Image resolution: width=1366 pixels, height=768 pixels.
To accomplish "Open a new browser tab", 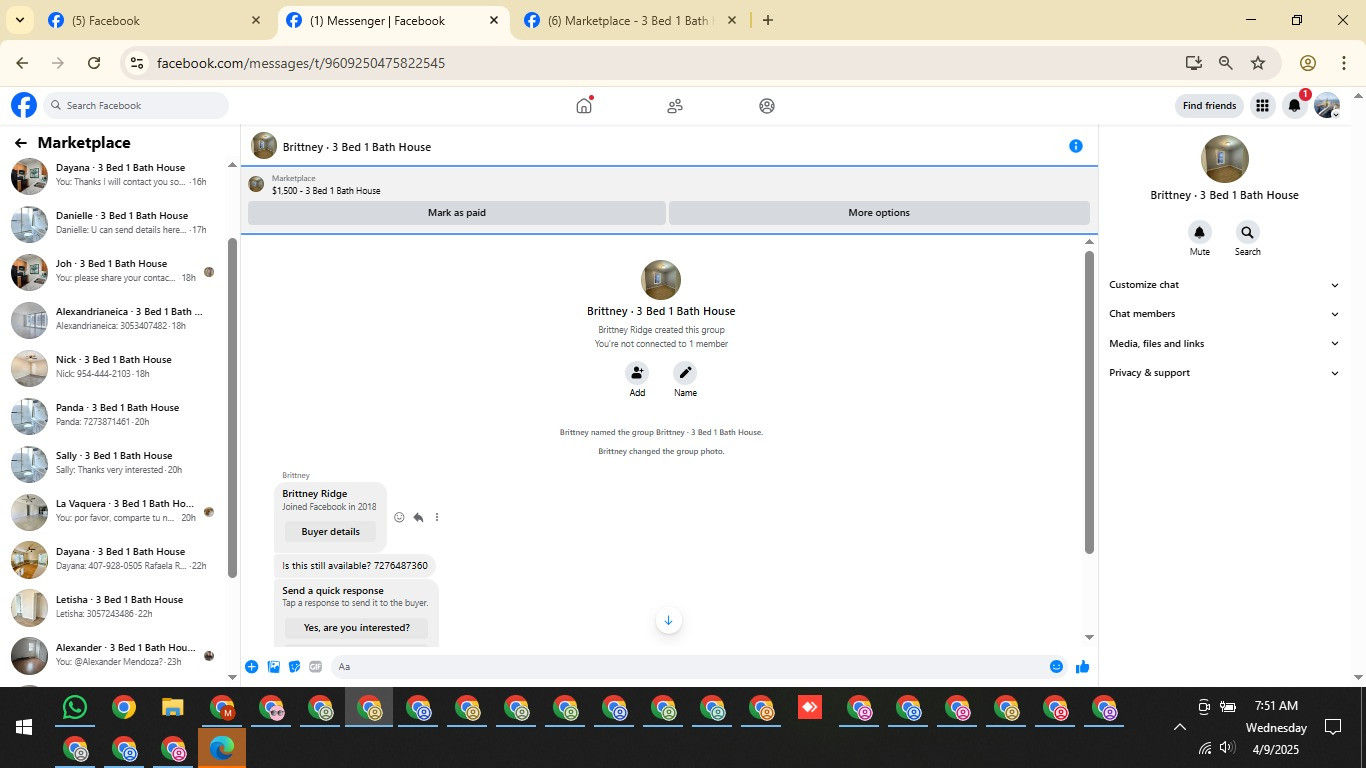I will (768, 20).
